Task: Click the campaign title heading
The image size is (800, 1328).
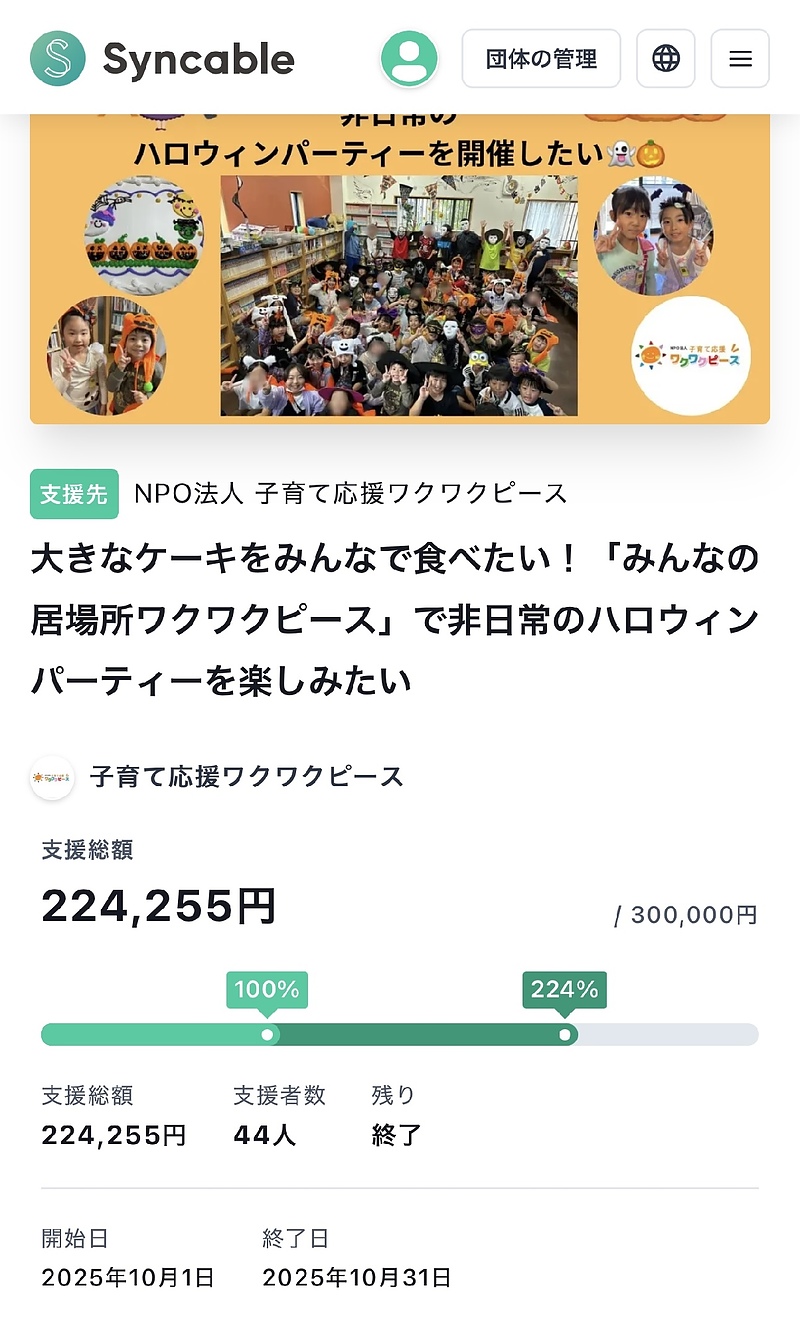Action: (395, 620)
